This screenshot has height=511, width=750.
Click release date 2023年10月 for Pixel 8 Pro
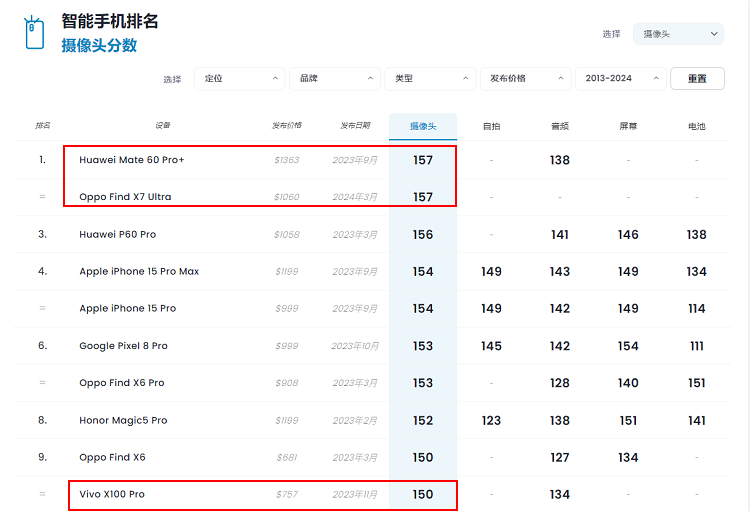coord(355,345)
